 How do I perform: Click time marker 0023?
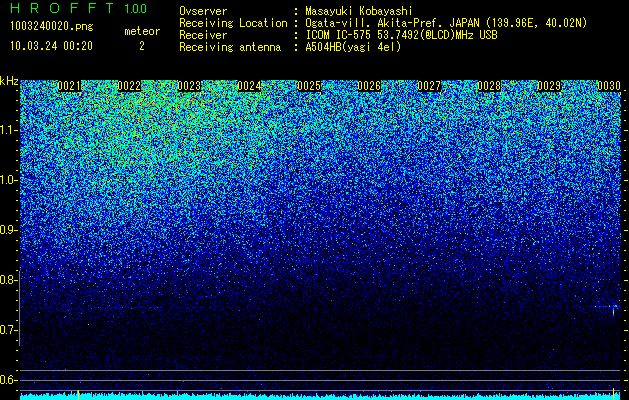coord(189,86)
